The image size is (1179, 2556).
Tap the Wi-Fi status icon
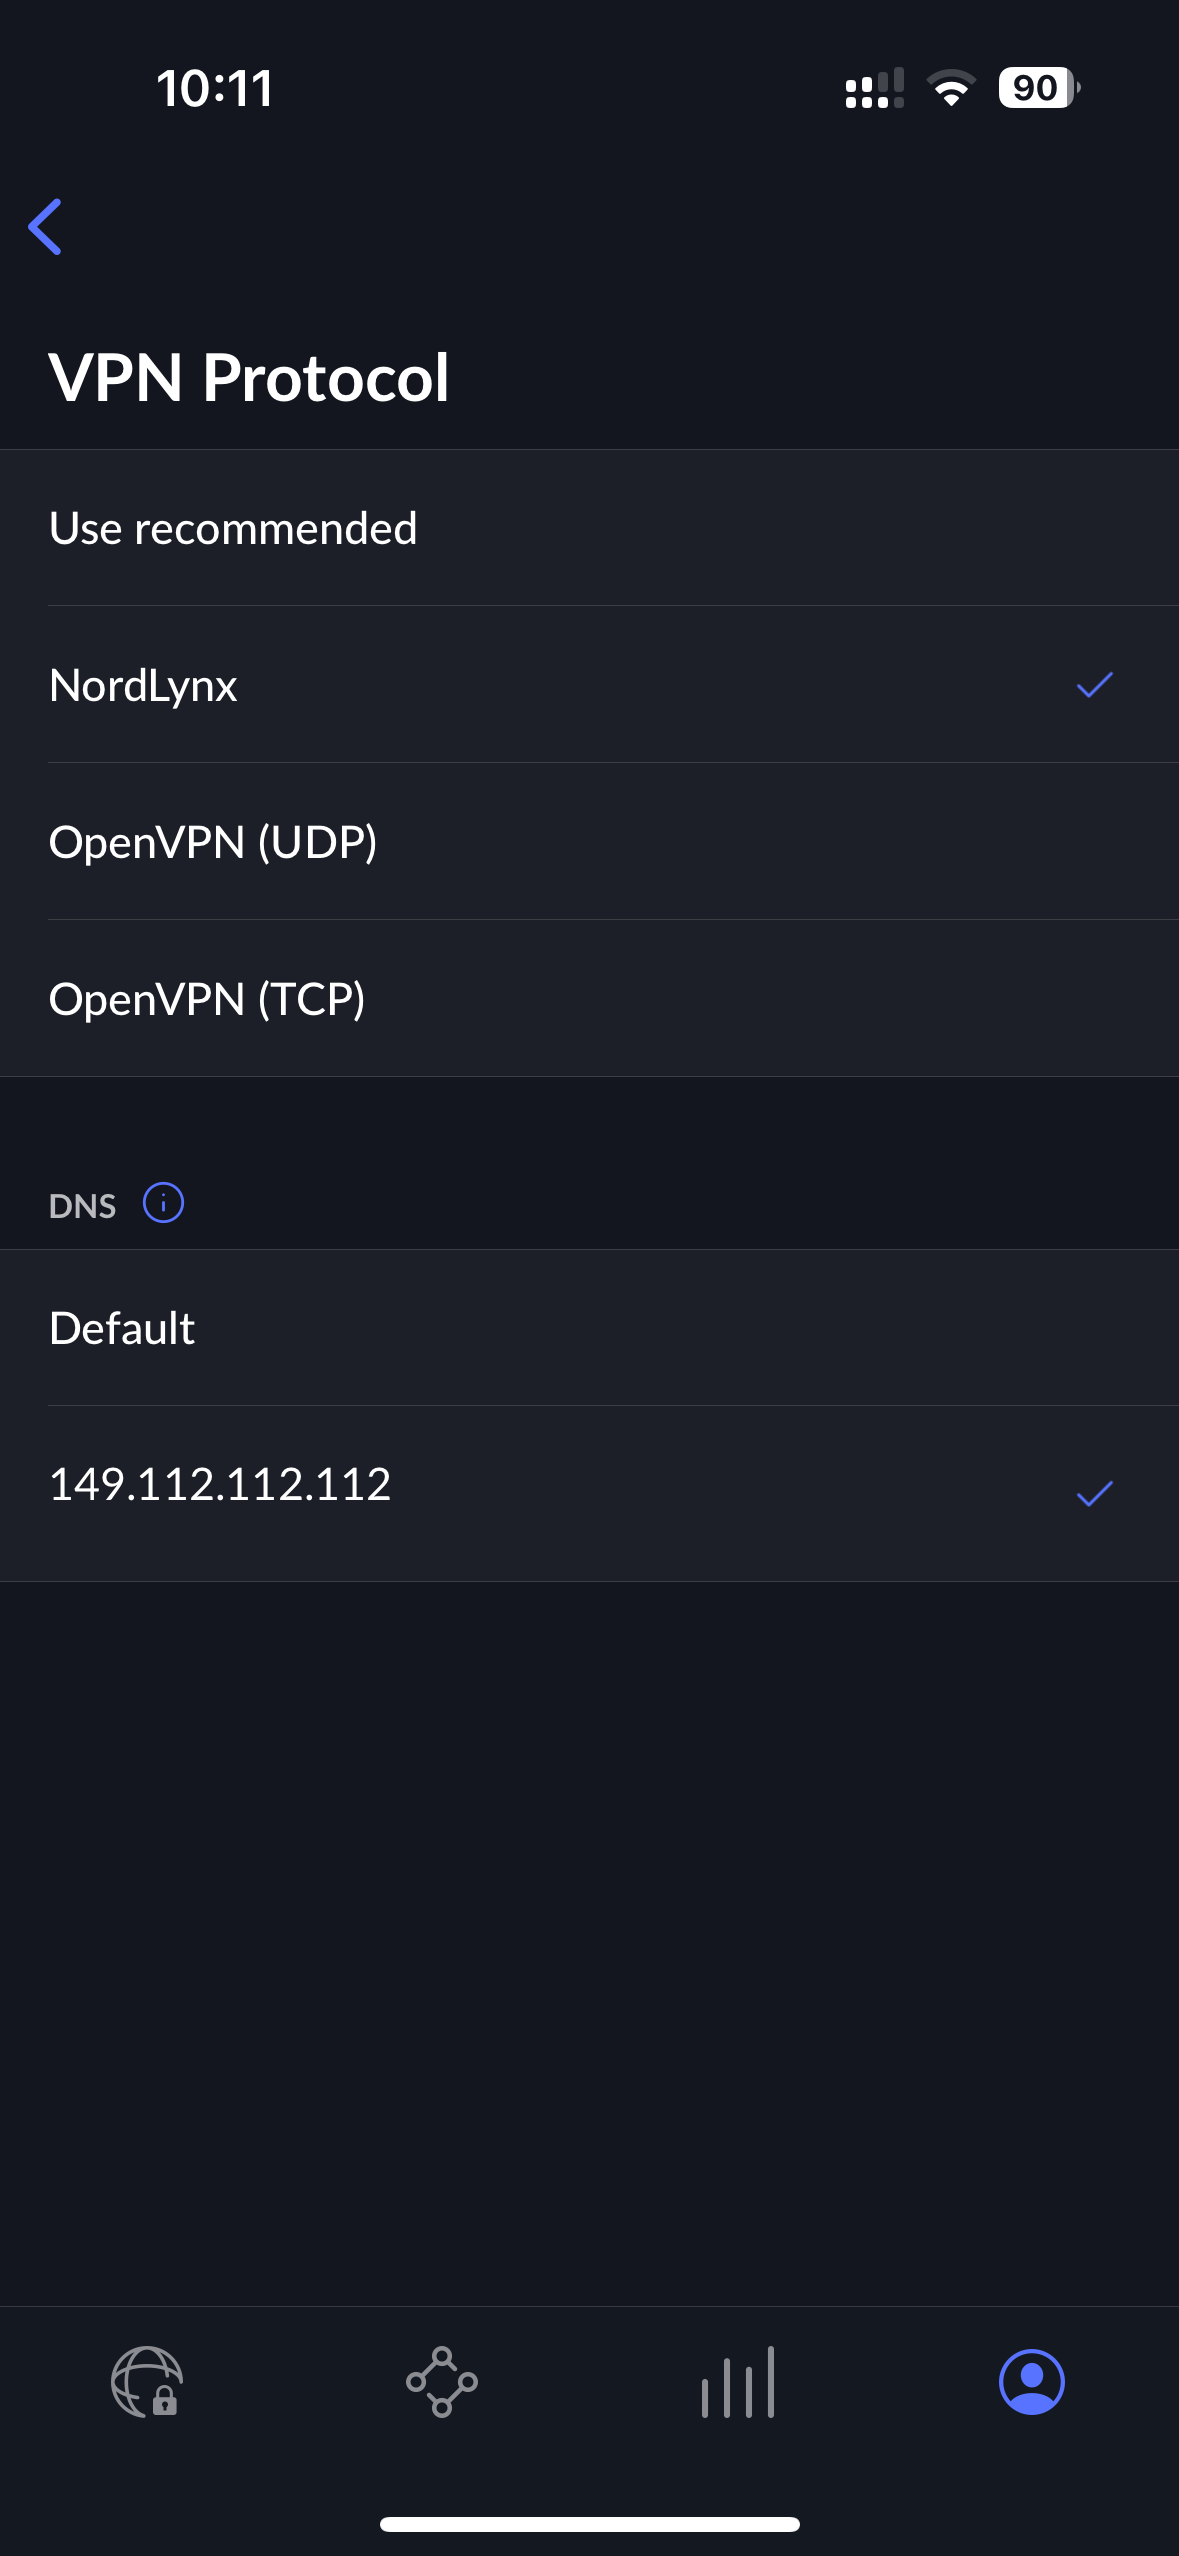pos(951,88)
